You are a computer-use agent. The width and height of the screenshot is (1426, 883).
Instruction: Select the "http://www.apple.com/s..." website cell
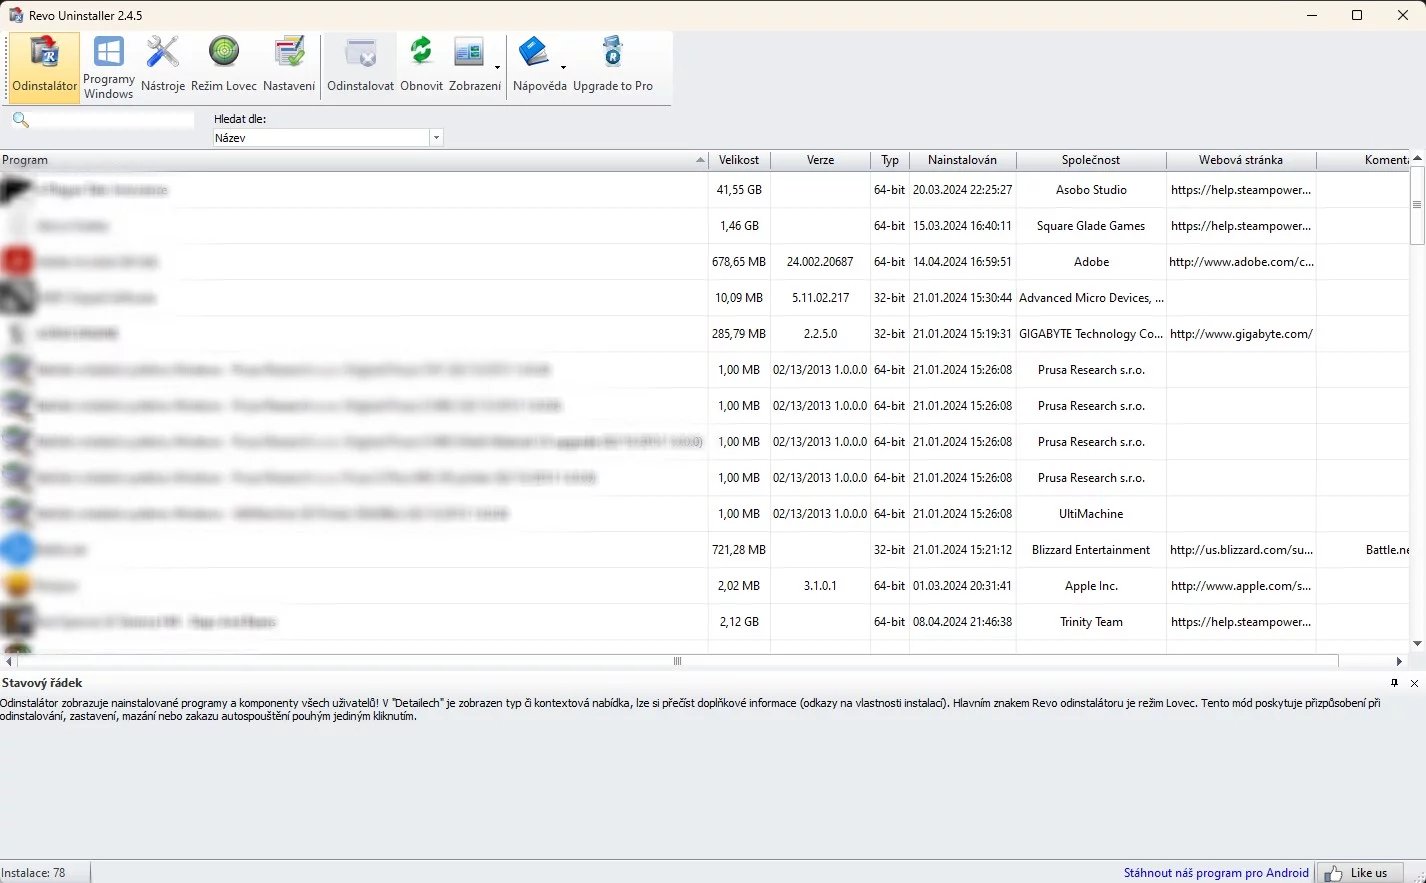pos(1241,586)
